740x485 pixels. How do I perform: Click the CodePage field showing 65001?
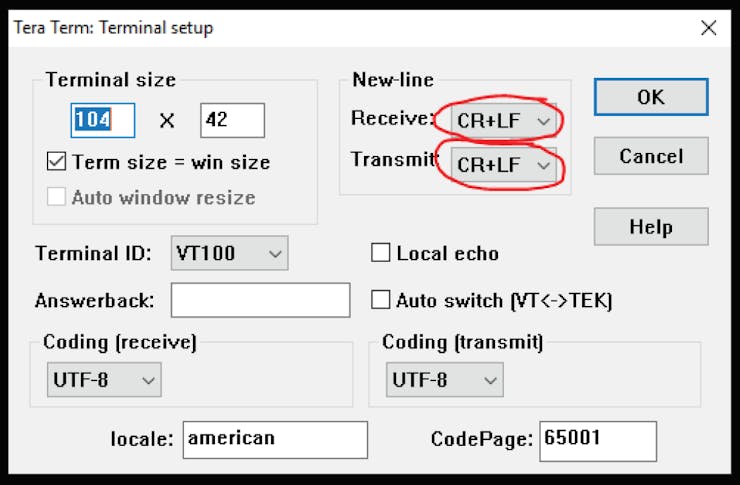click(x=598, y=441)
